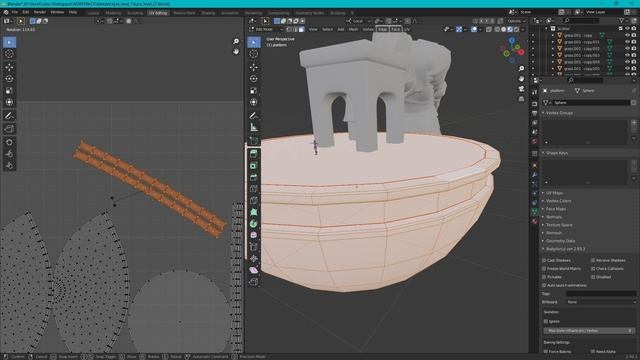The image size is (640, 360).
Task: Select the UV editor Scale tool
Action: [9, 91]
